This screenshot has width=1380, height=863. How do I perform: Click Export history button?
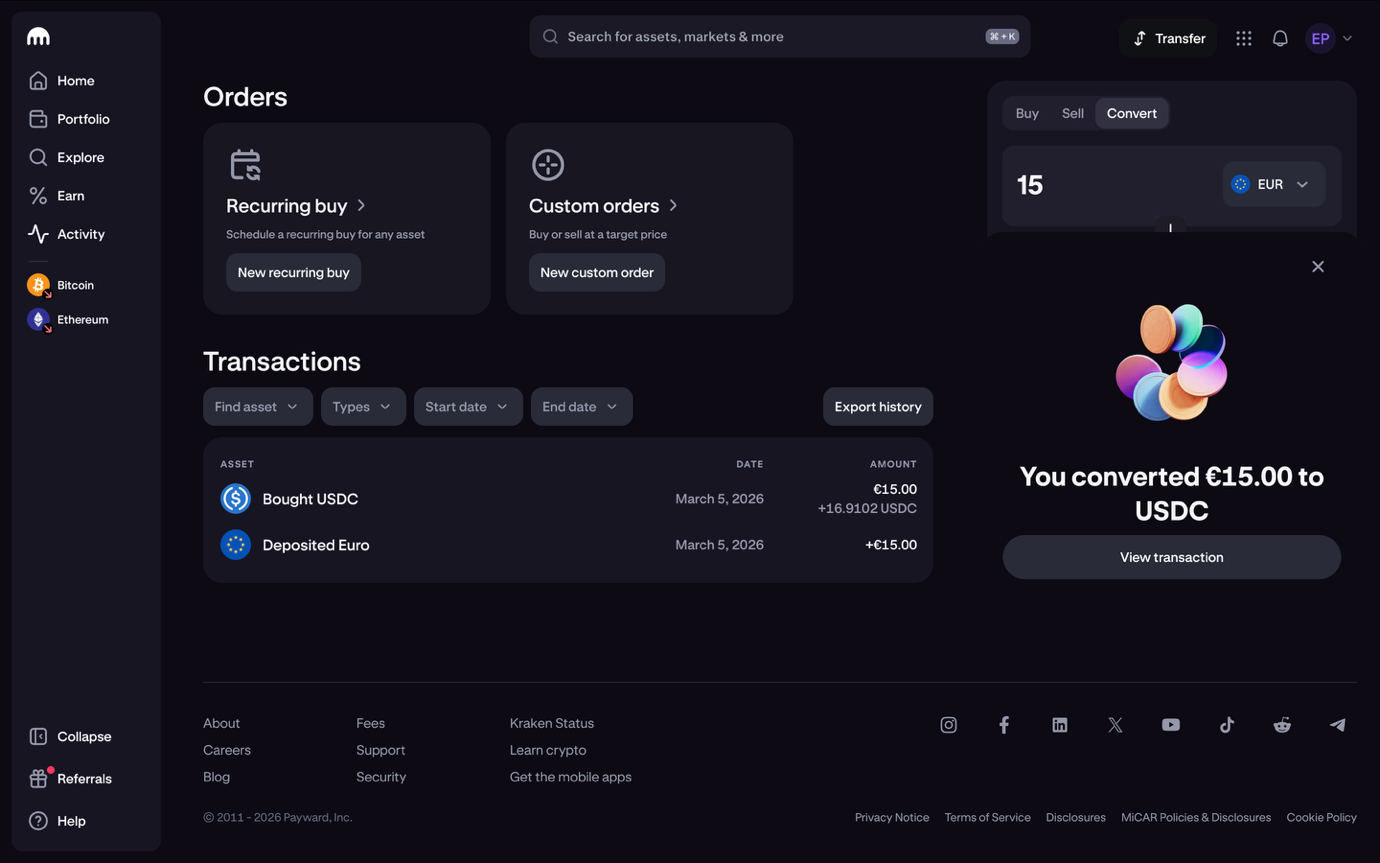(x=878, y=407)
